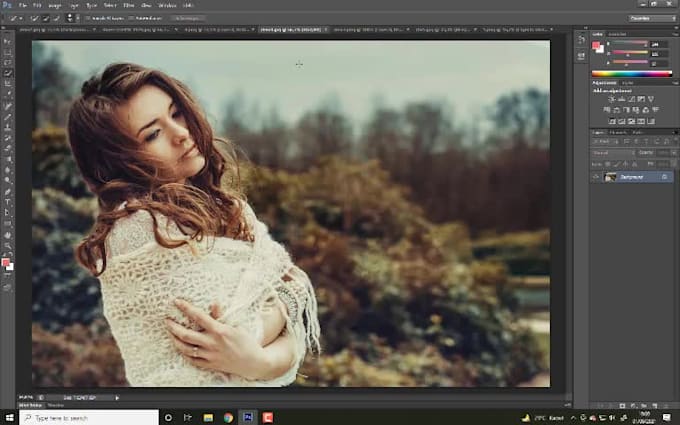Select the Crop tool in the toolbar

(8, 83)
